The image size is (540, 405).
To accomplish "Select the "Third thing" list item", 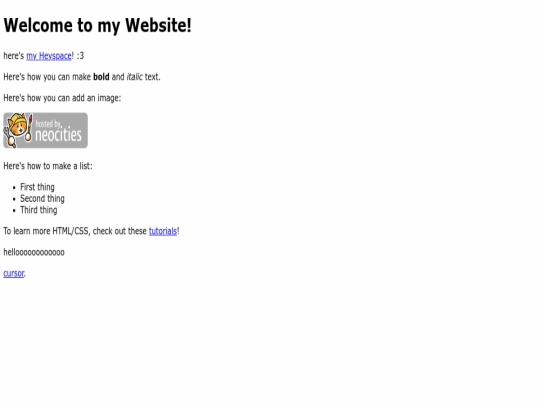I will click(x=39, y=210).
